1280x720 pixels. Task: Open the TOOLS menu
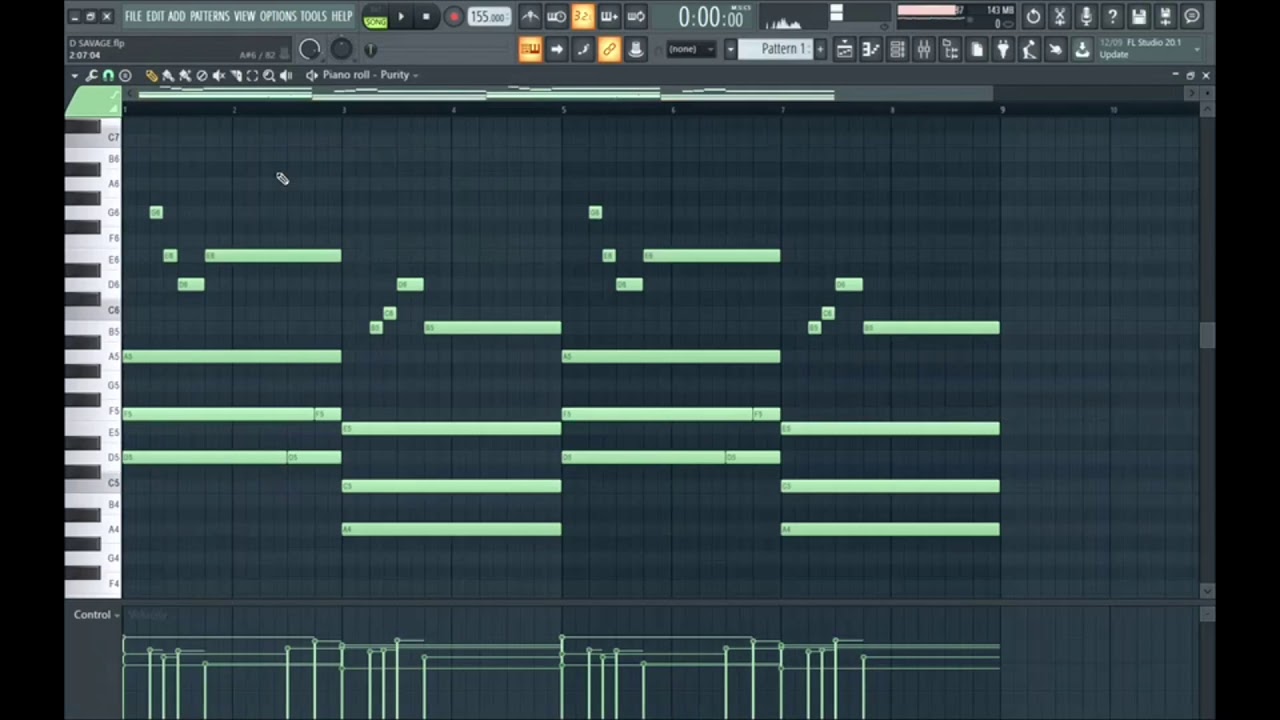[x=314, y=16]
